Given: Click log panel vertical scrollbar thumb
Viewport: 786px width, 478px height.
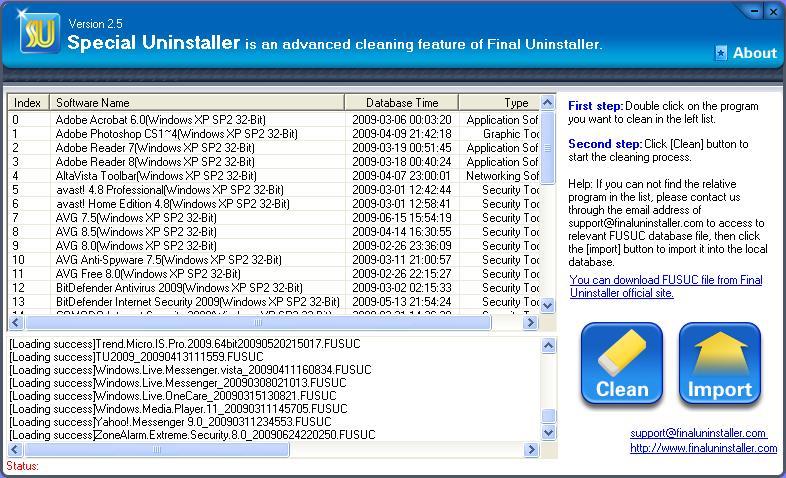Looking at the screenshot, I should [548, 416].
